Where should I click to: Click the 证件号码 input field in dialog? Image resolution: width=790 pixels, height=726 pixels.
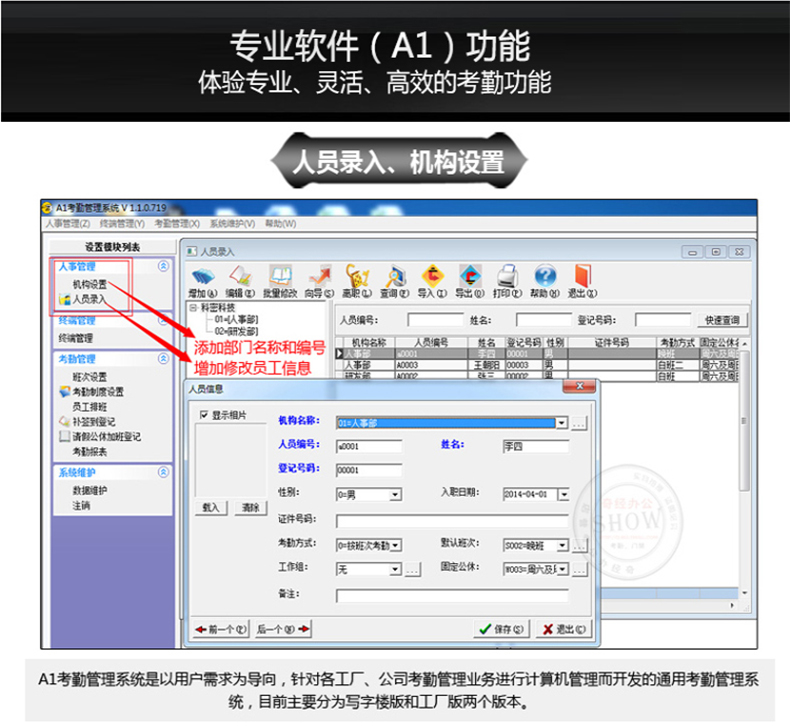coord(452,520)
